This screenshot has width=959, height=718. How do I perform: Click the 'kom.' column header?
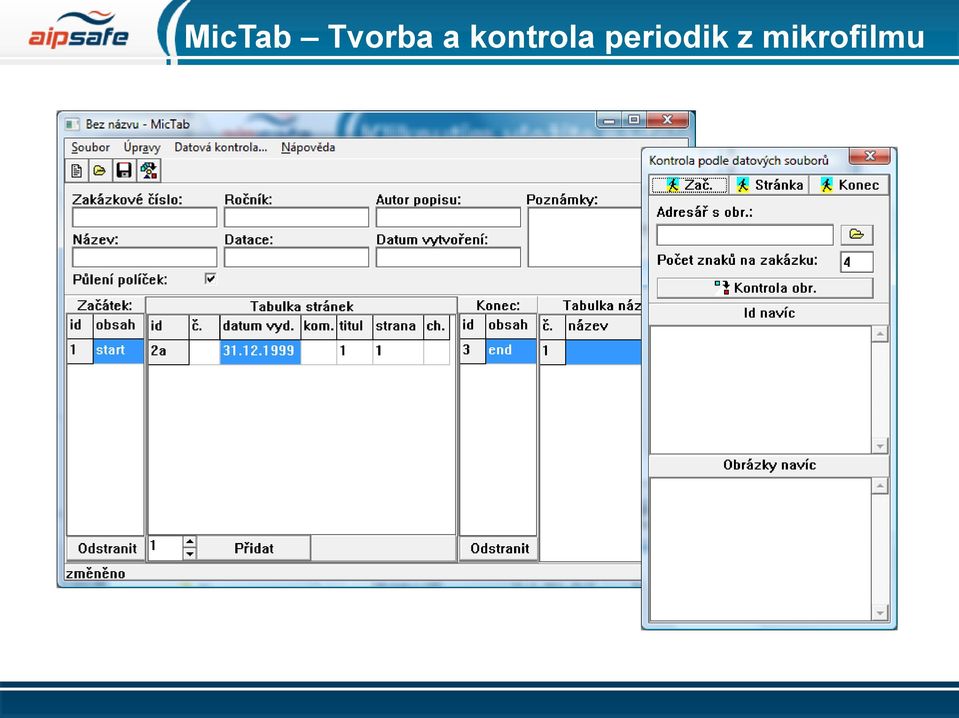[x=319, y=327]
